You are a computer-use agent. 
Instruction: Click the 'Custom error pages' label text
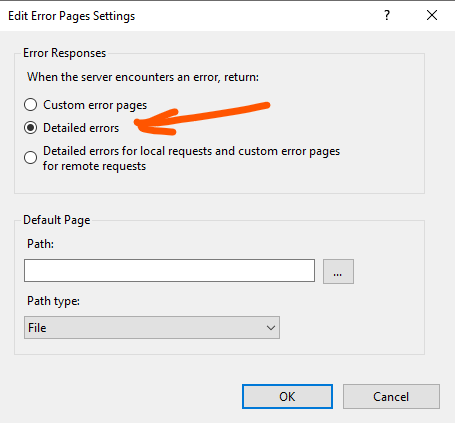click(95, 105)
